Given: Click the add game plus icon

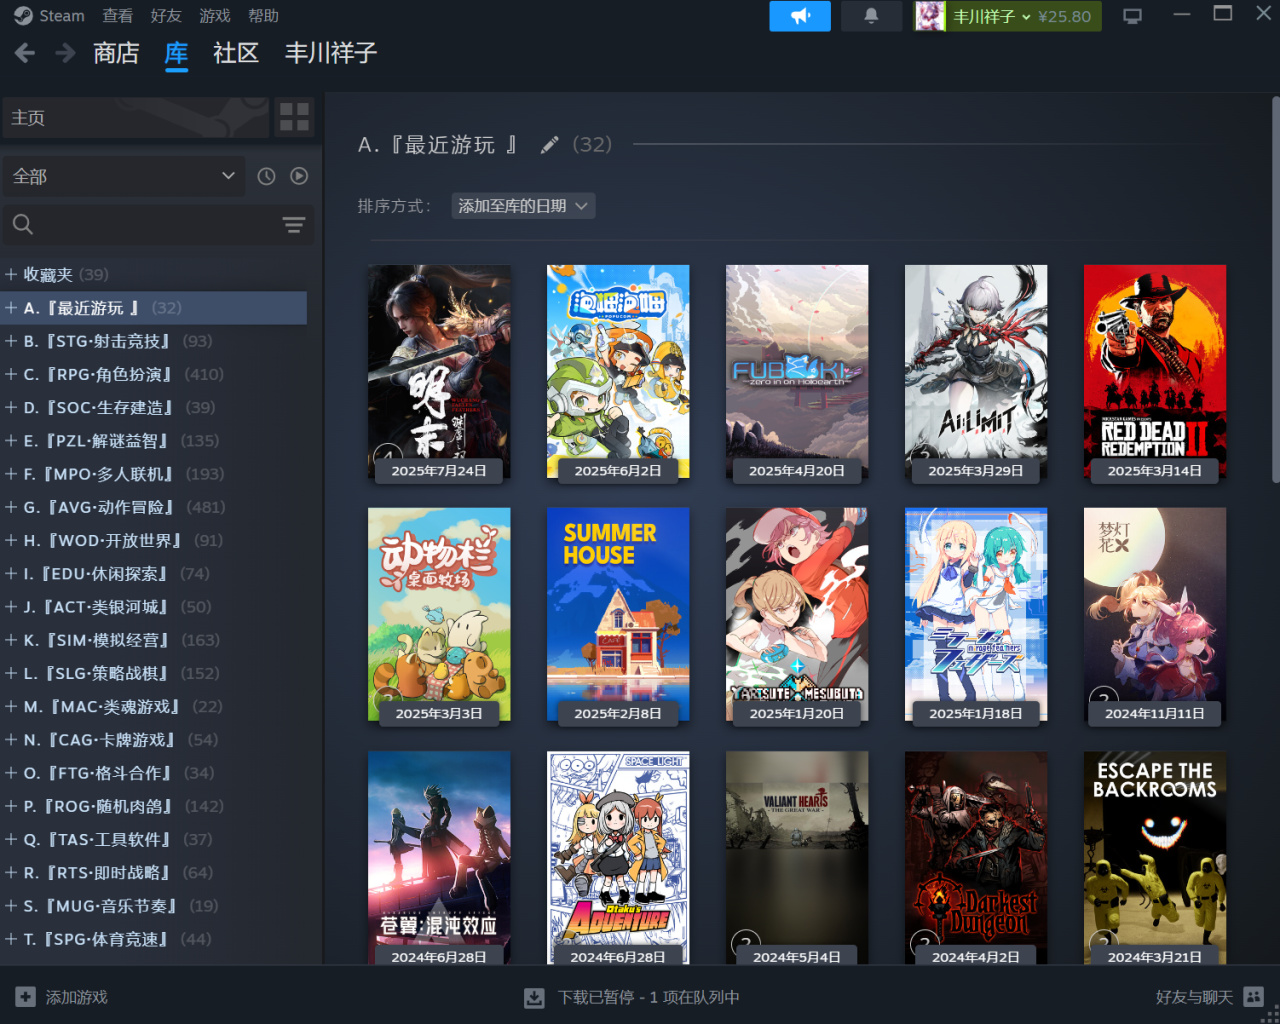Looking at the screenshot, I should pyautogui.click(x=25, y=997).
